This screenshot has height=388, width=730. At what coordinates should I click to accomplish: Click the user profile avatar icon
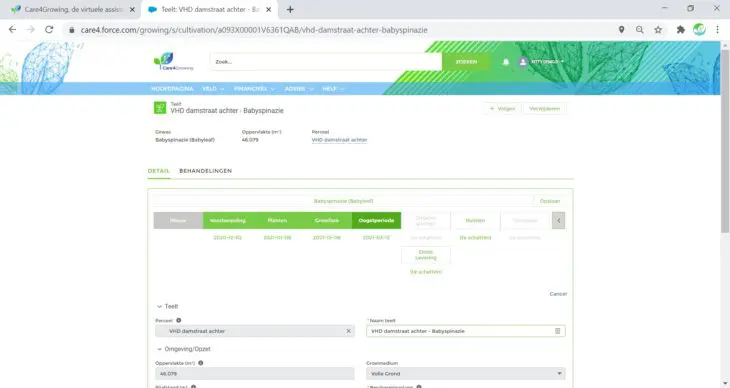tap(523, 62)
